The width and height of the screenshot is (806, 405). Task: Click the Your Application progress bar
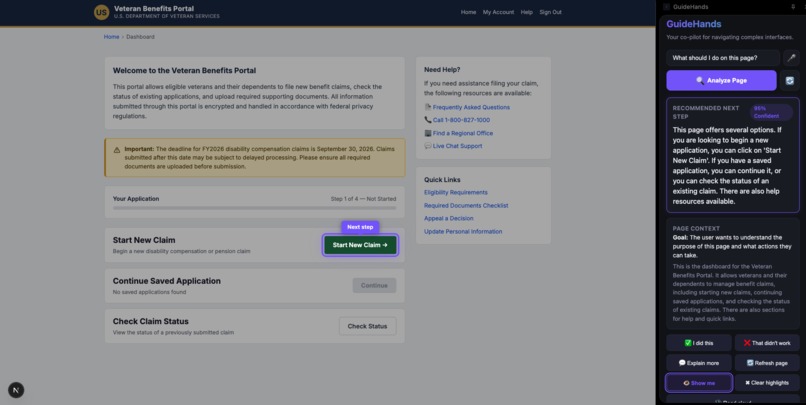point(254,208)
